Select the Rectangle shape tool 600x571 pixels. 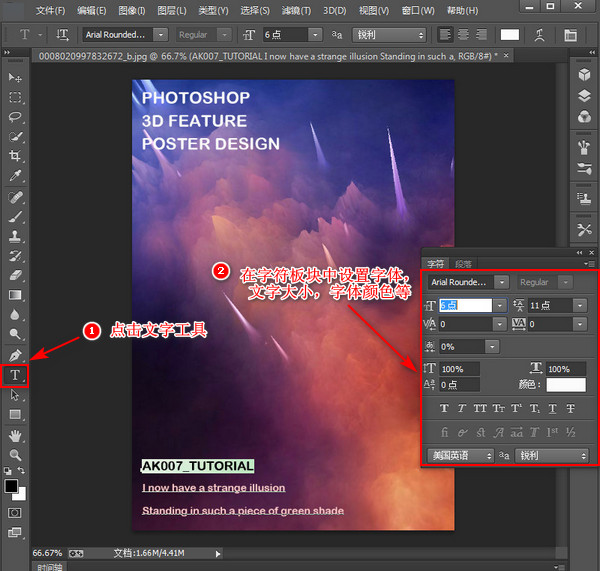[15, 414]
